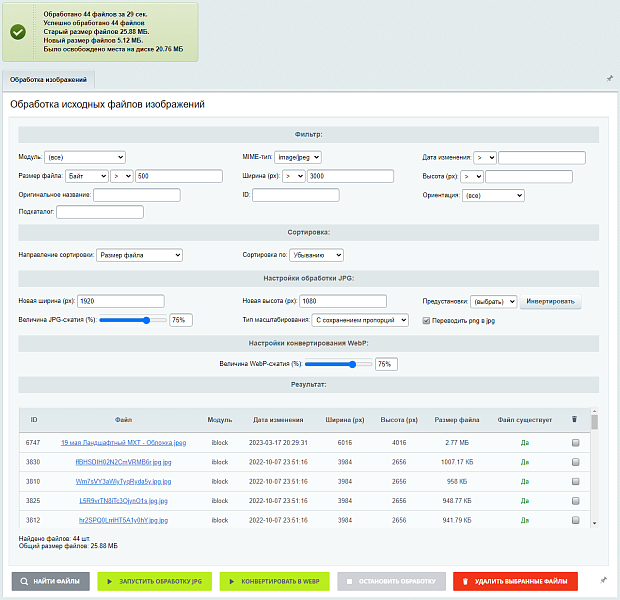Click the pin icon next to bottom buttons
The height and width of the screenshot is (600, 620).
click(x=602, y=580)
